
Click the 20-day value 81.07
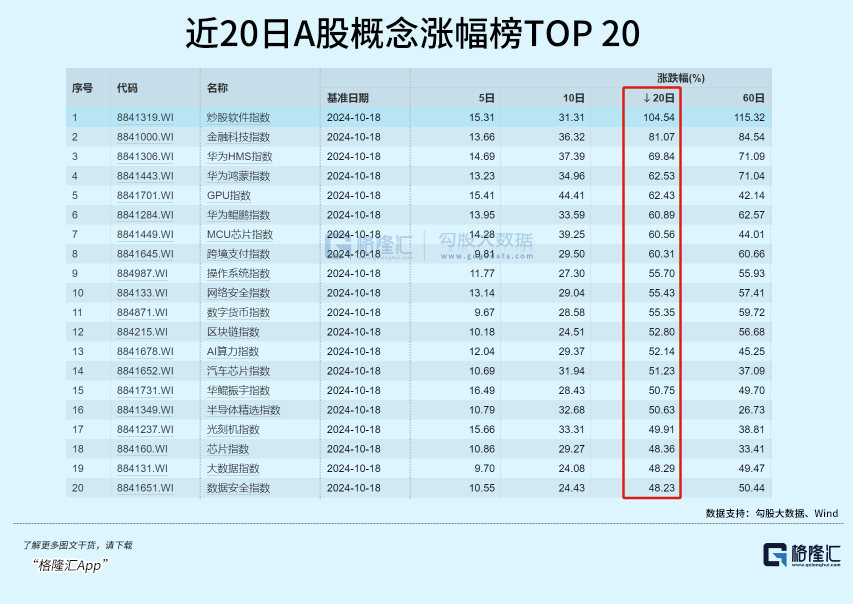pos(662,137)
